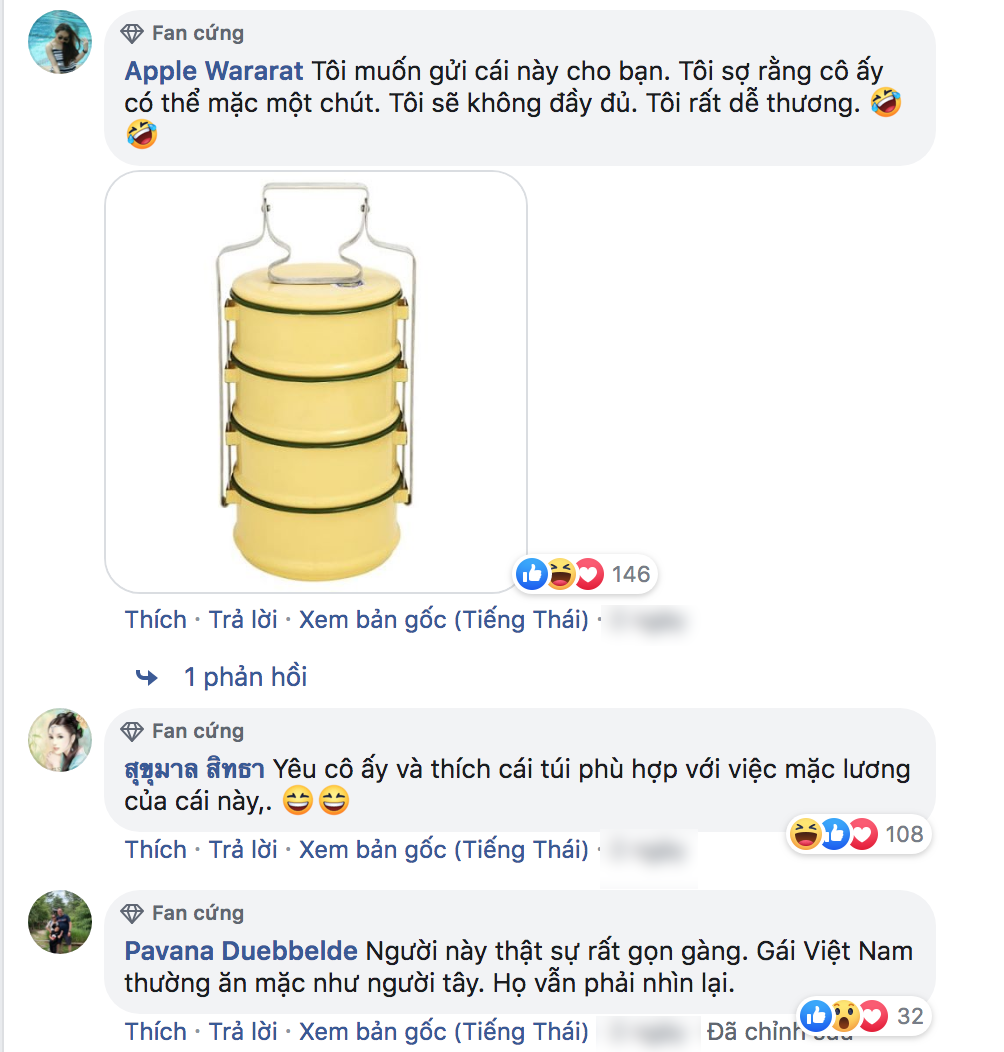Expand the '1 phản hồi' reply thread
The height and width of the screenshot is (1052, 1004).
pyautogui.click(x=245, y=677)
